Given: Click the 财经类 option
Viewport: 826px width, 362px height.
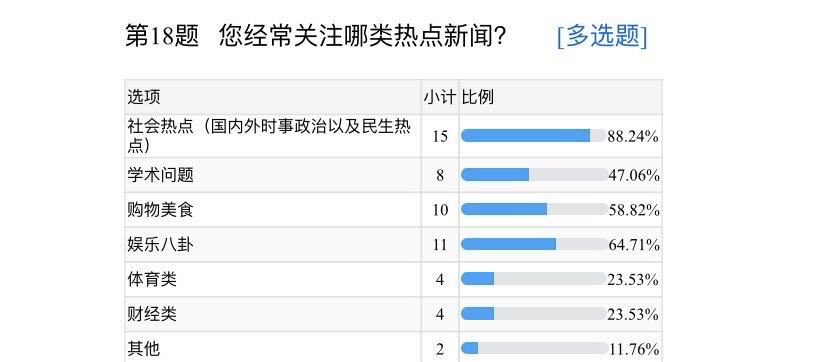Looking at the screenshot, I should (x=152, y=314).
